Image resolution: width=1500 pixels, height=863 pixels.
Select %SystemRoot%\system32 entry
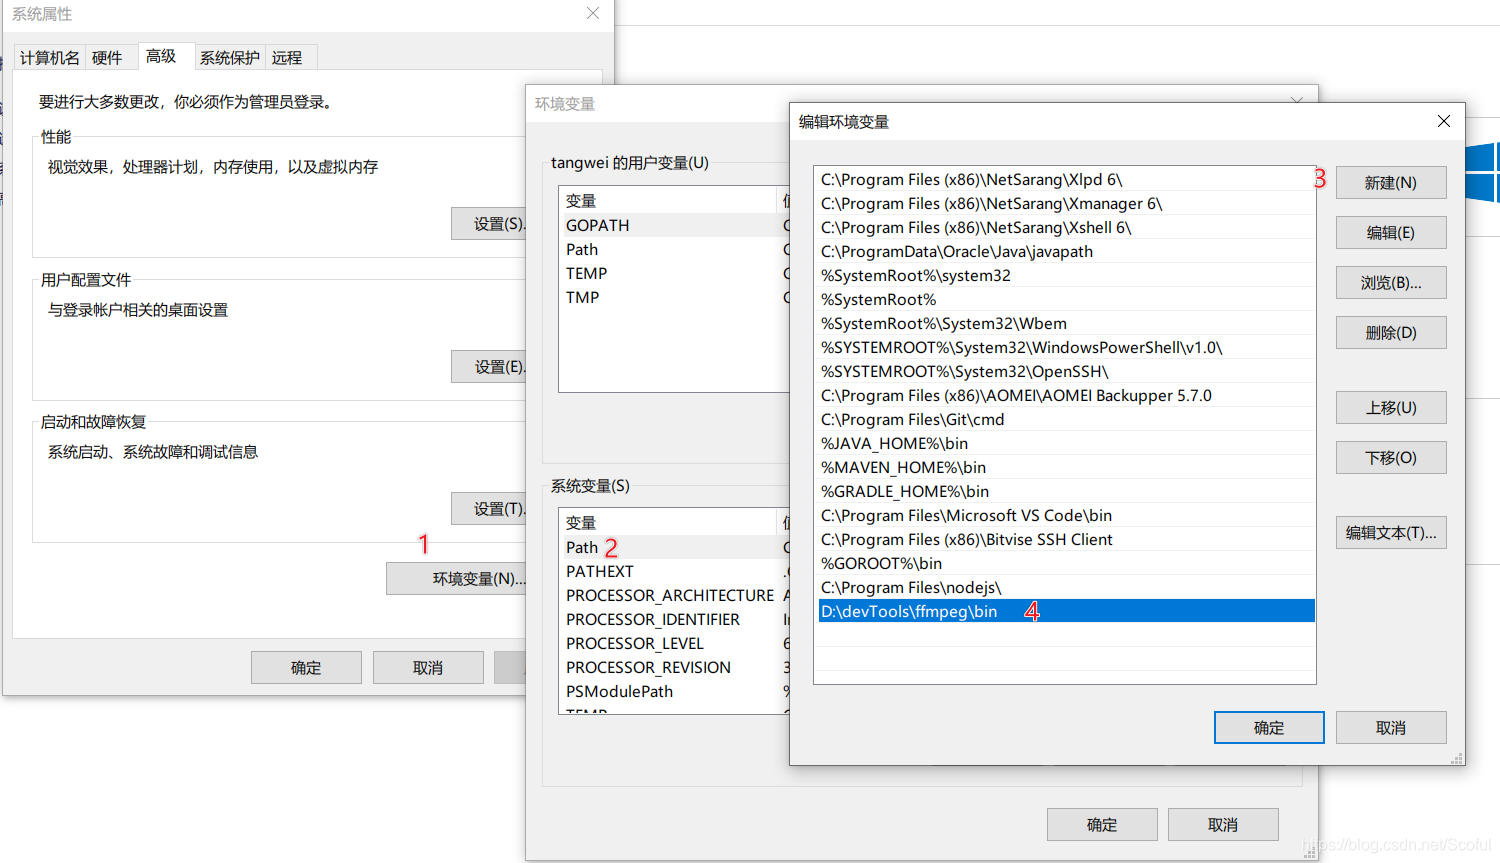(1066, 275)
